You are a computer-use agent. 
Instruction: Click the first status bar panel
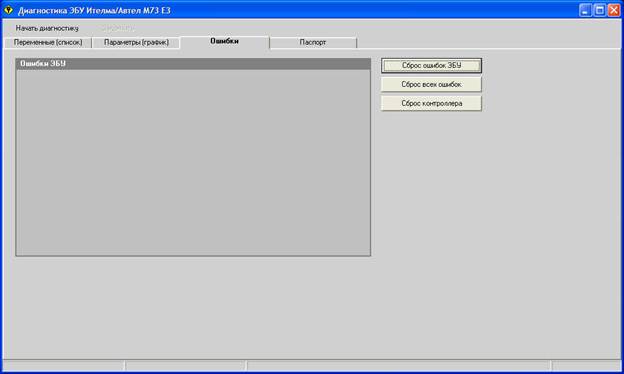64,365
